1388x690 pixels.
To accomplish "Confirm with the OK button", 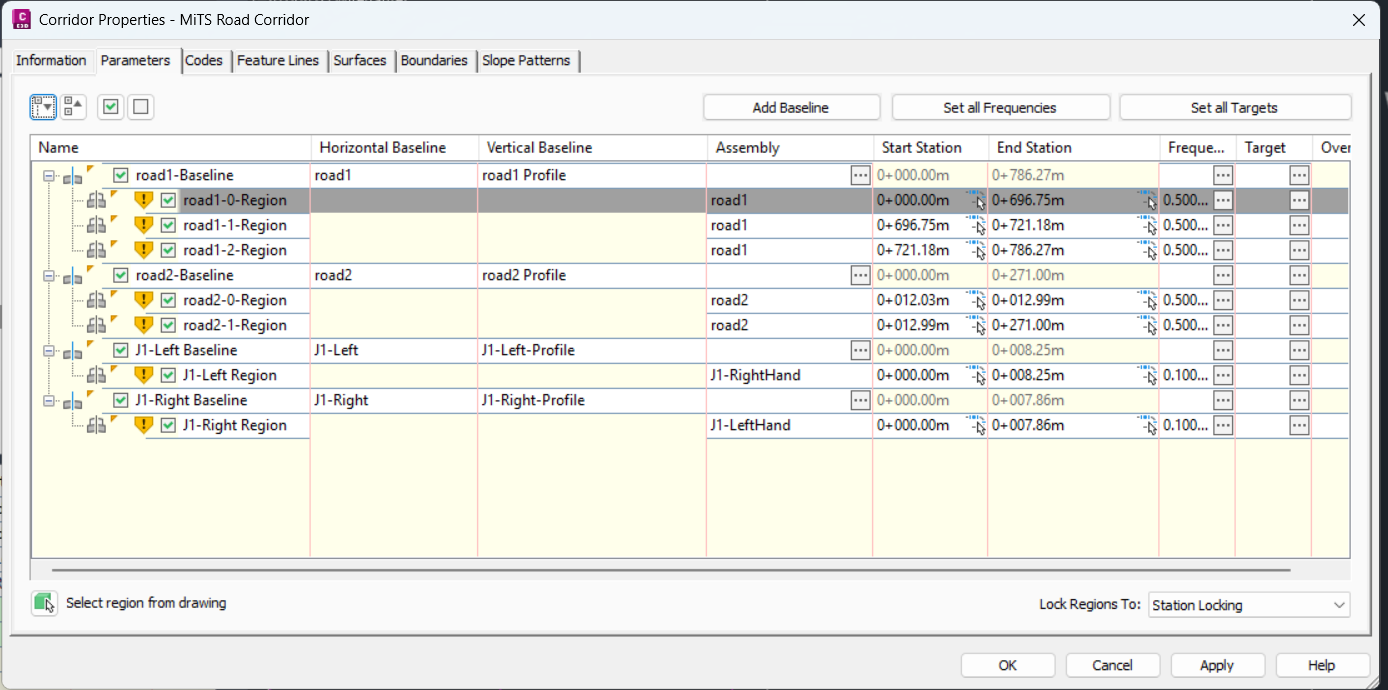I will coord(1008,665).
